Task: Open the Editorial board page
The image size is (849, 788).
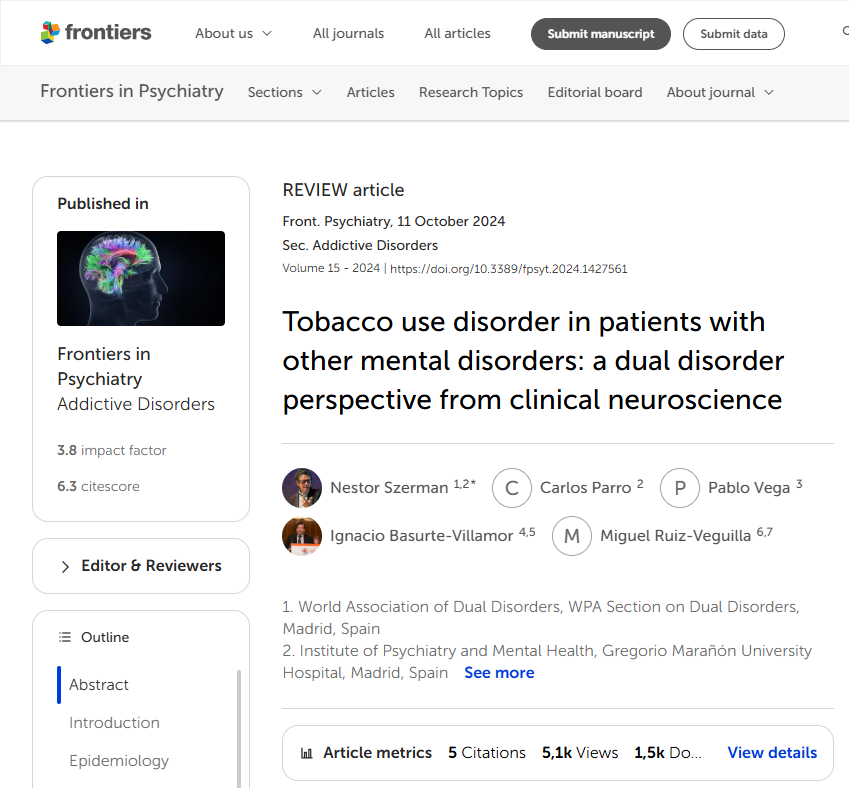Action: click(595, 93)
